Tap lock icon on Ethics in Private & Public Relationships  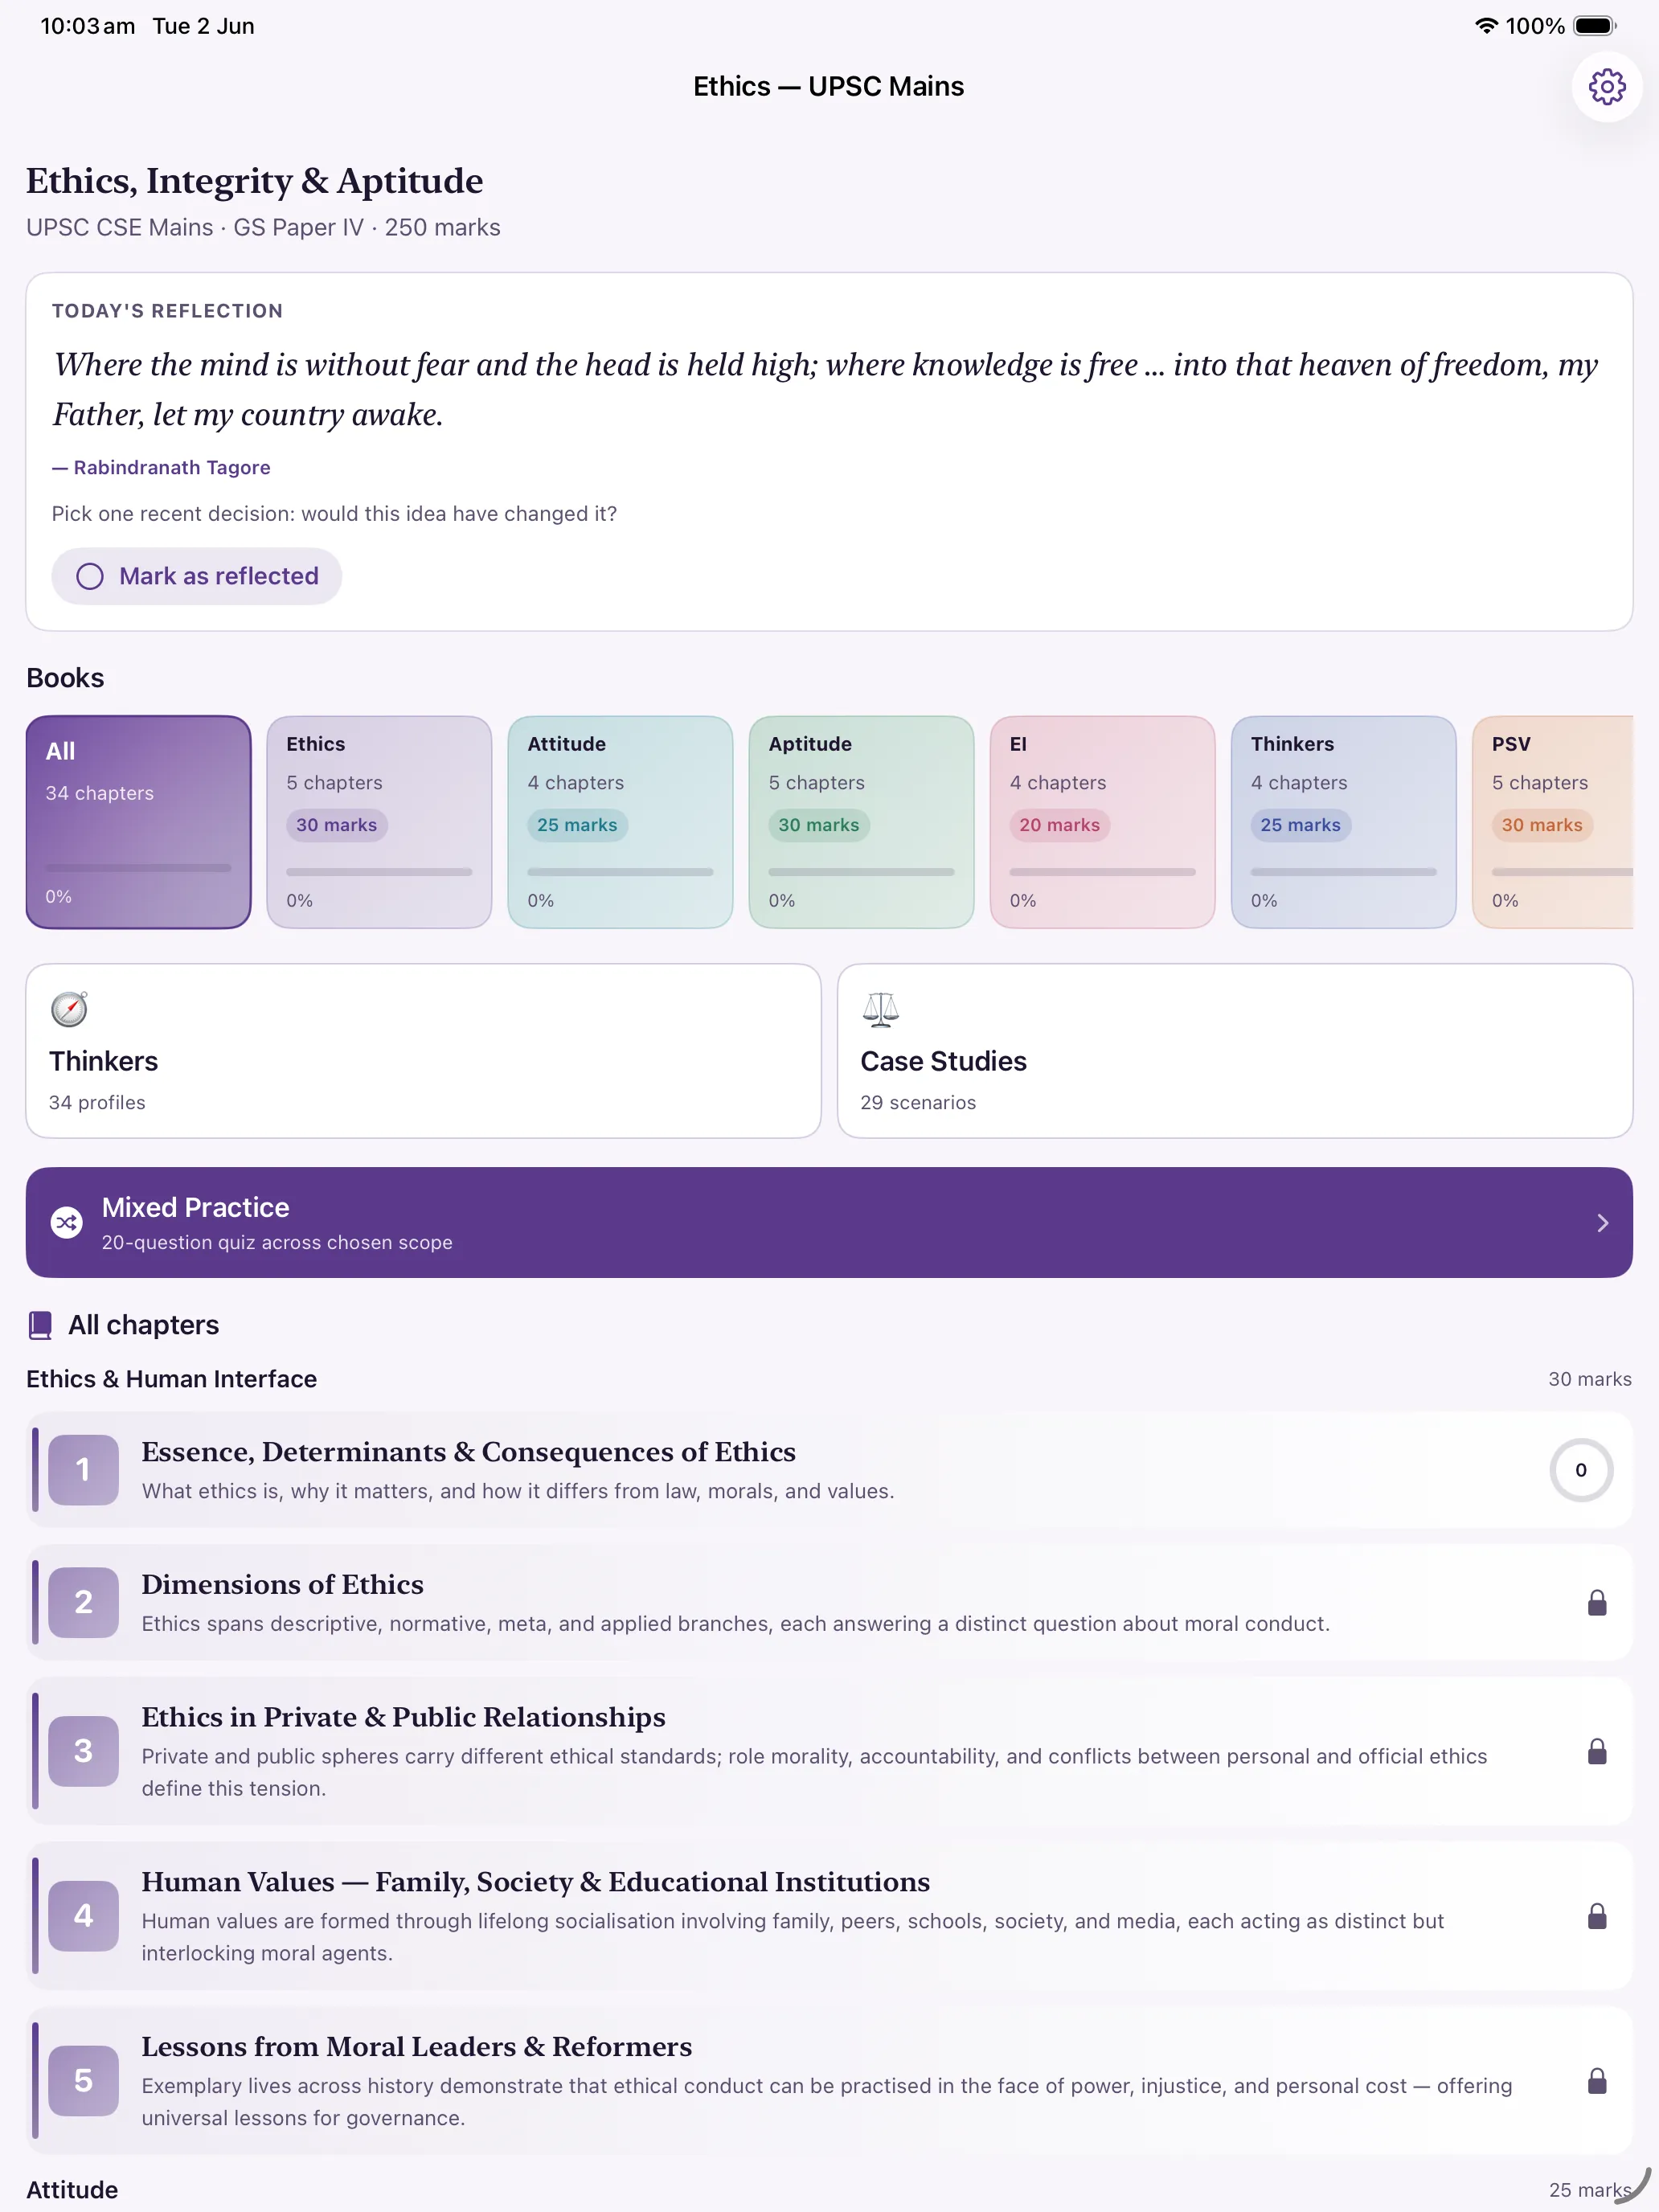tap(1597, 1751)
